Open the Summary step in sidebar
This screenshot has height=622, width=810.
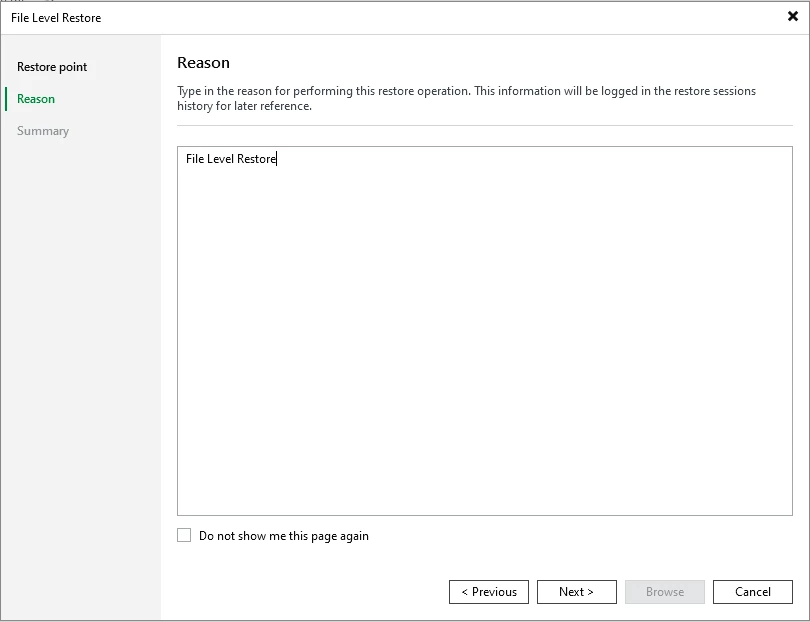click(43, 131)
